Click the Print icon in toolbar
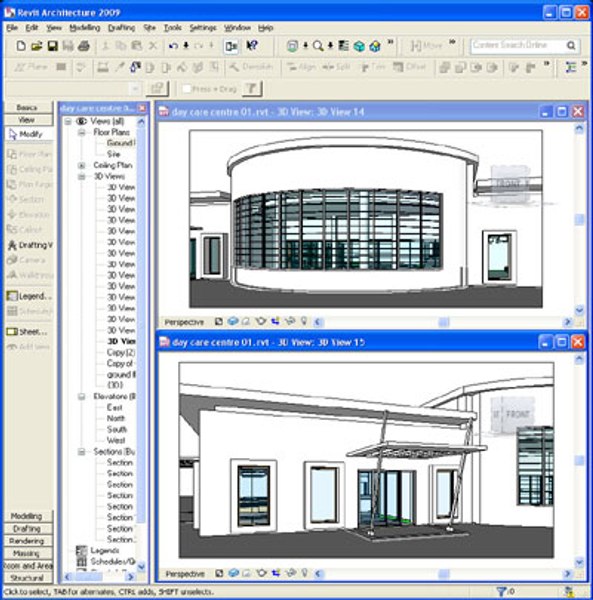This screenshot has width=593, height=600. pyautogui.click(x=84, y=46)
